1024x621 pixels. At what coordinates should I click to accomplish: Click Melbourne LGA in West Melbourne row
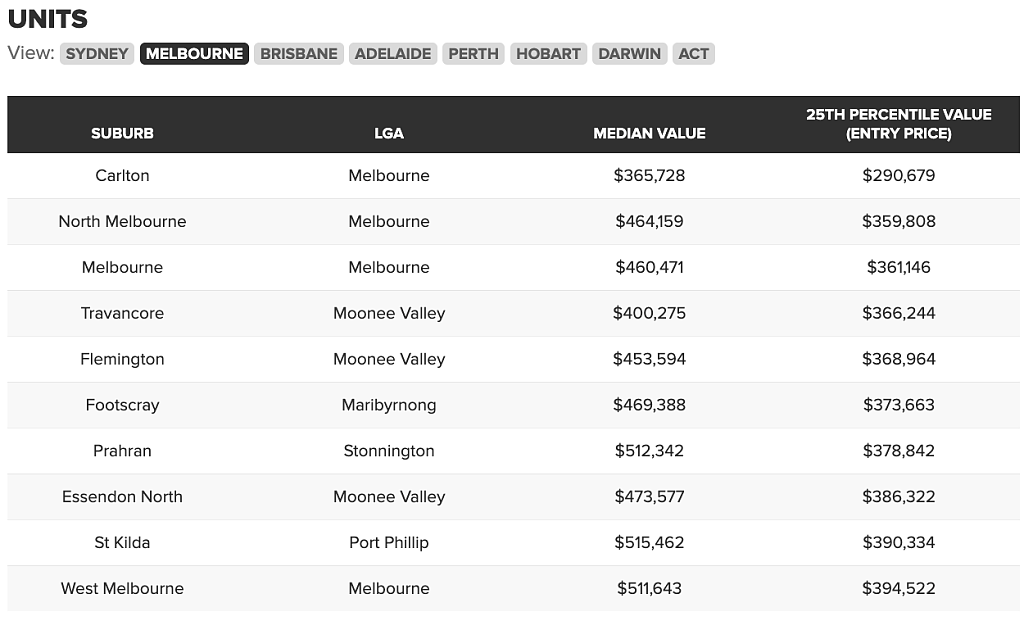389,588
